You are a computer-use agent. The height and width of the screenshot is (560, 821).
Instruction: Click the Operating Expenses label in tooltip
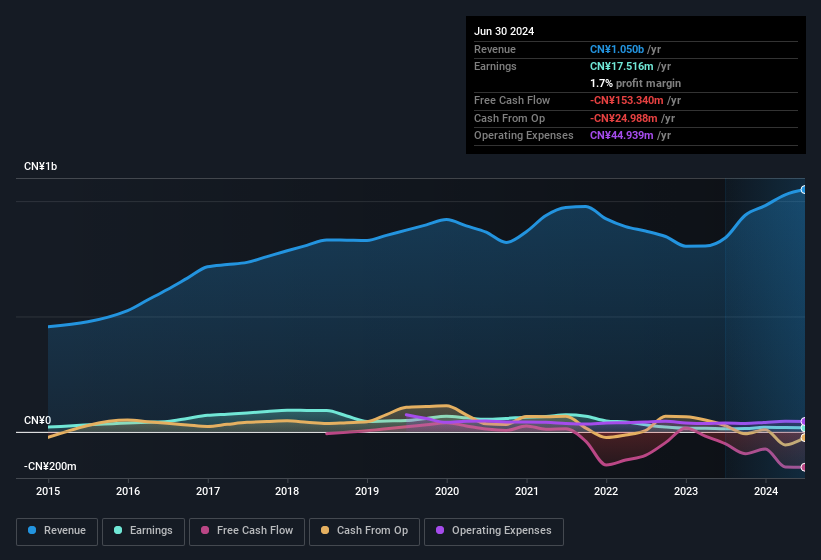(524, 136)
